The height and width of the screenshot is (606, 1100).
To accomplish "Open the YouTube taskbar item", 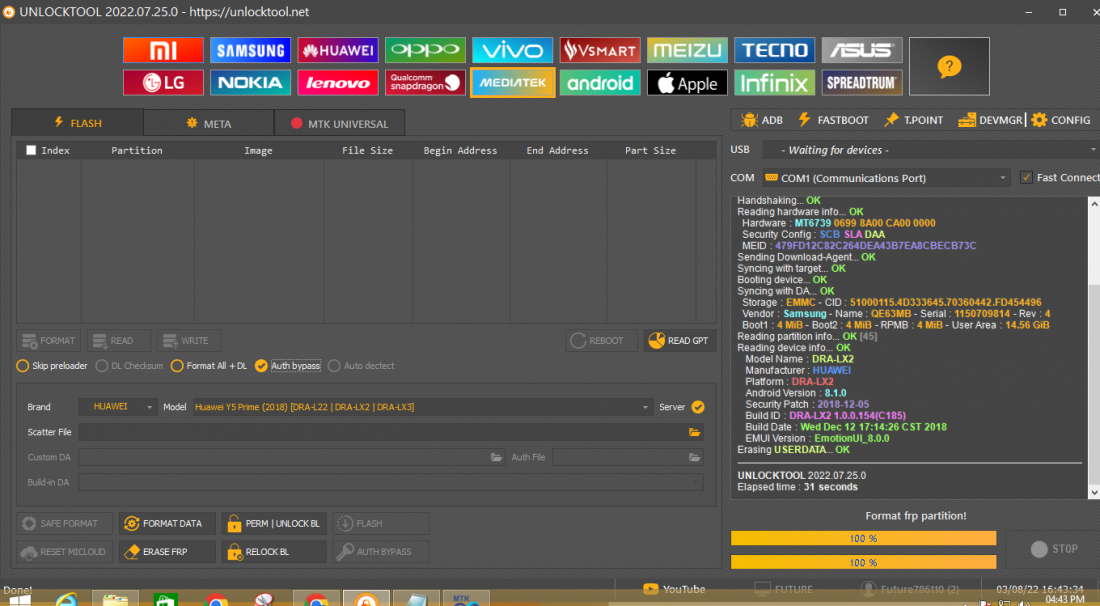I will tap(674, 589).
